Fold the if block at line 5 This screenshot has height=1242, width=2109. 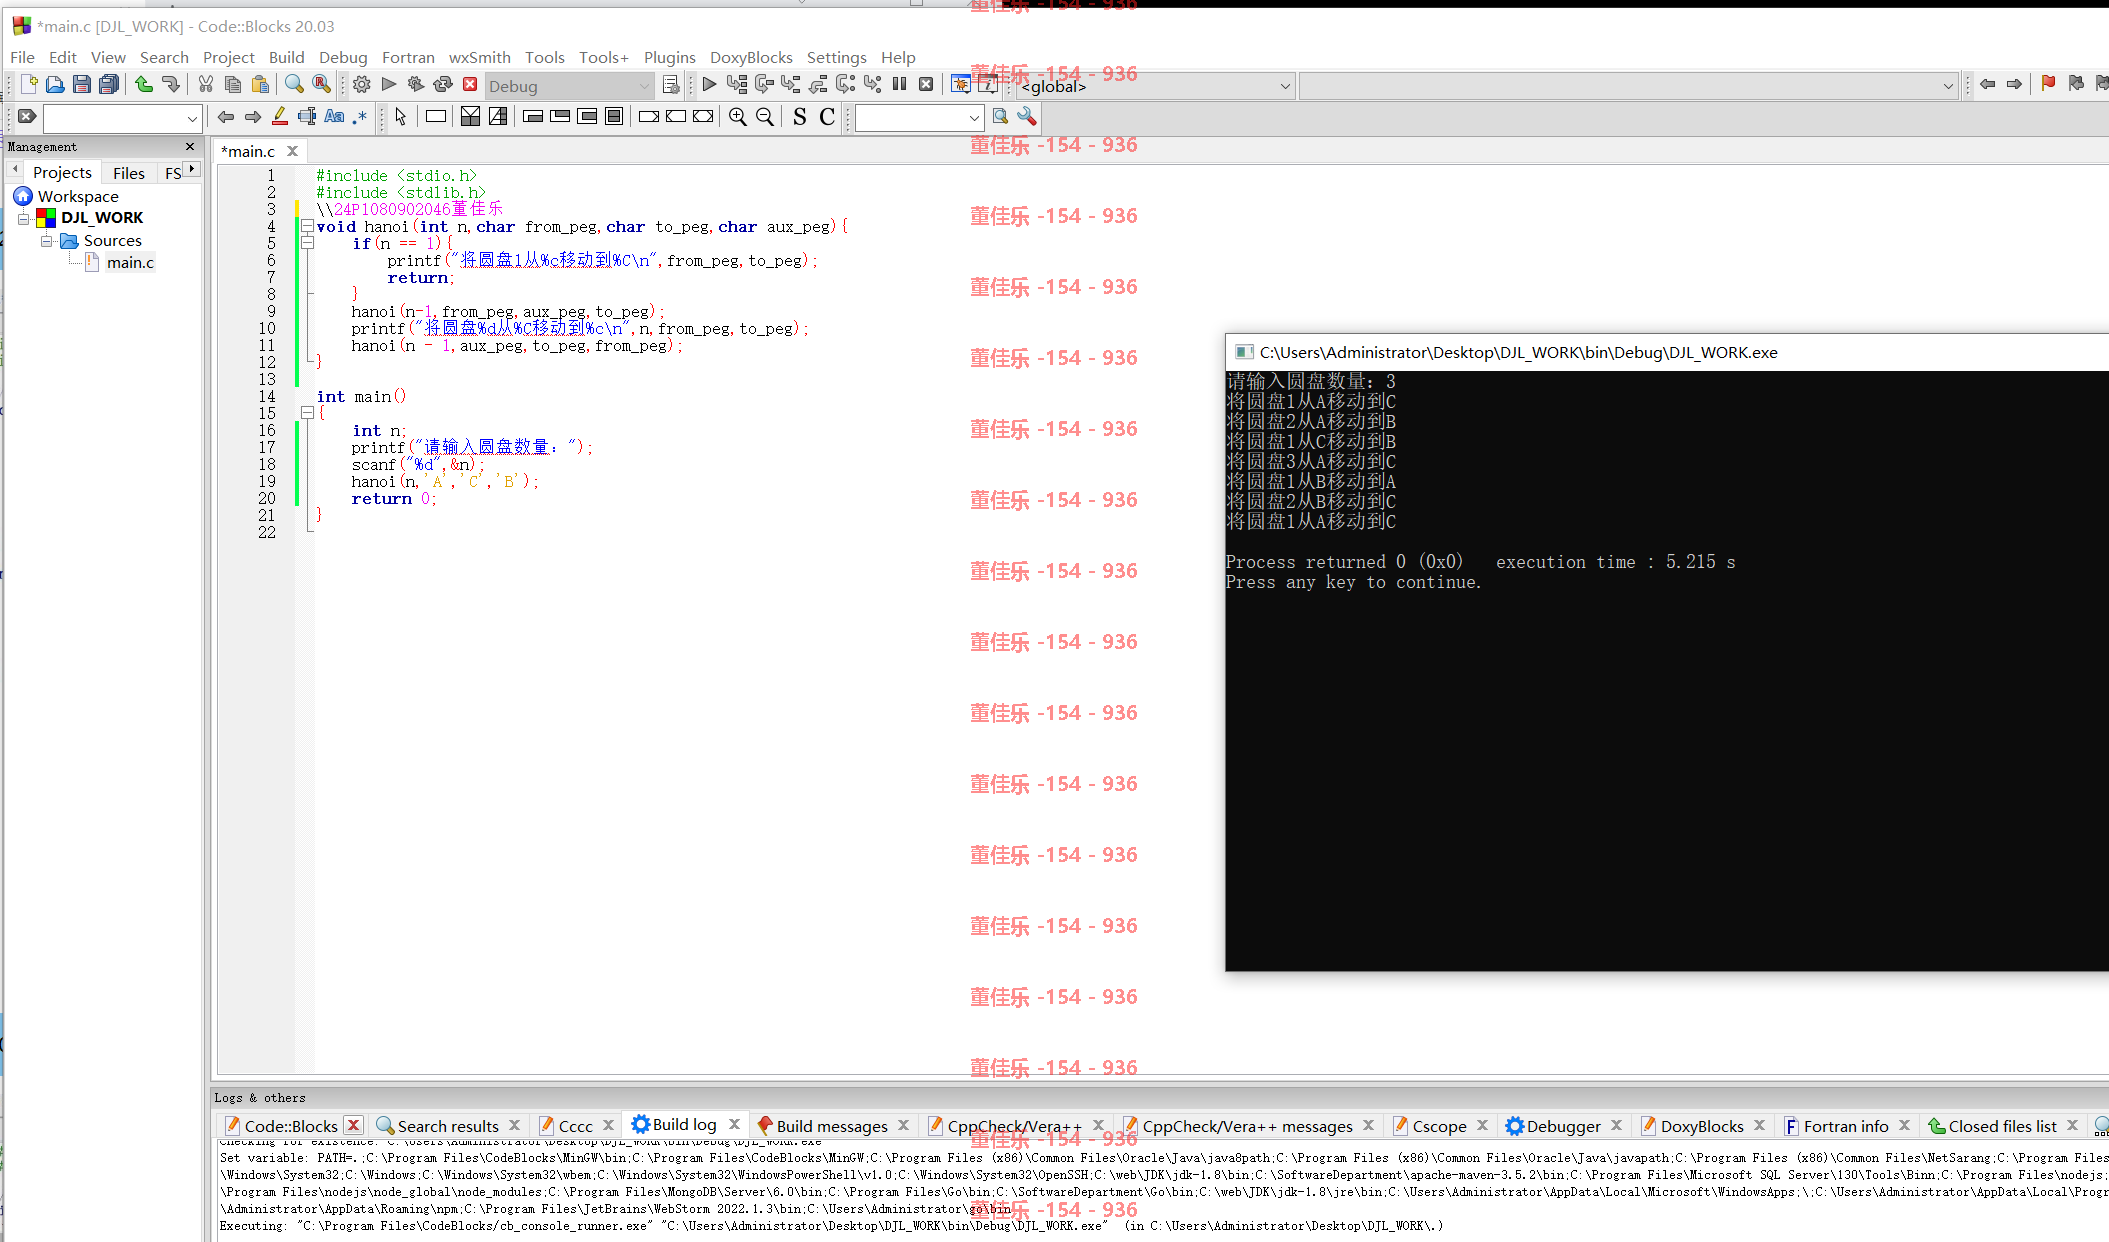[307, 244]
